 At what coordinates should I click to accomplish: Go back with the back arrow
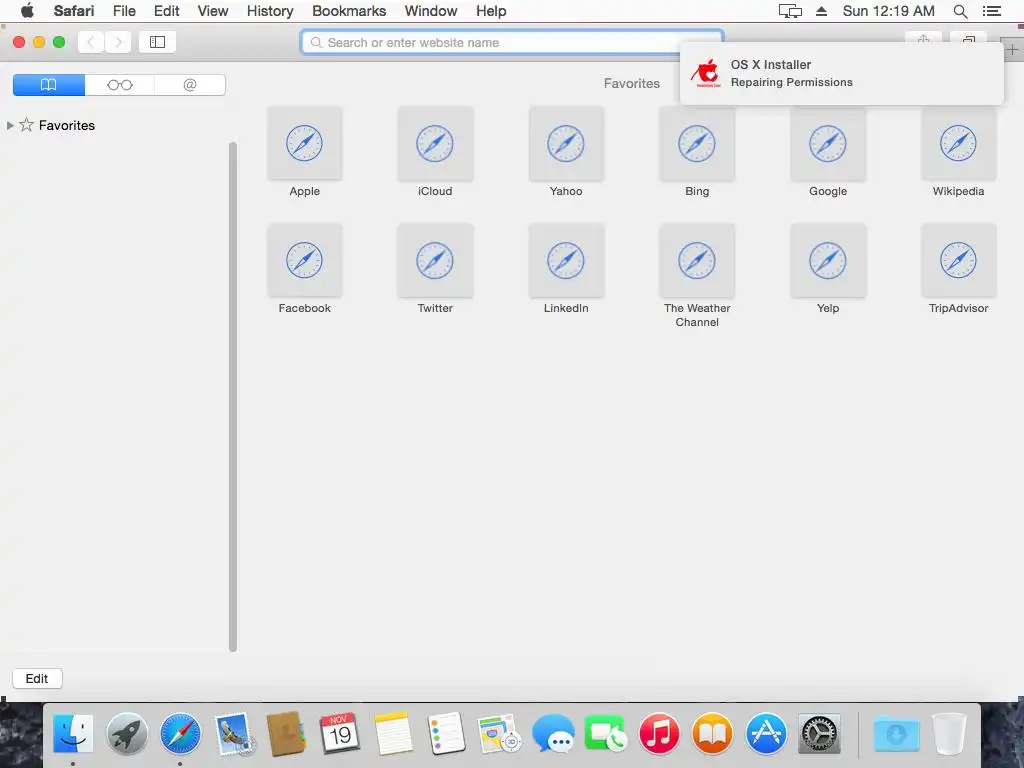pos(91,42)
